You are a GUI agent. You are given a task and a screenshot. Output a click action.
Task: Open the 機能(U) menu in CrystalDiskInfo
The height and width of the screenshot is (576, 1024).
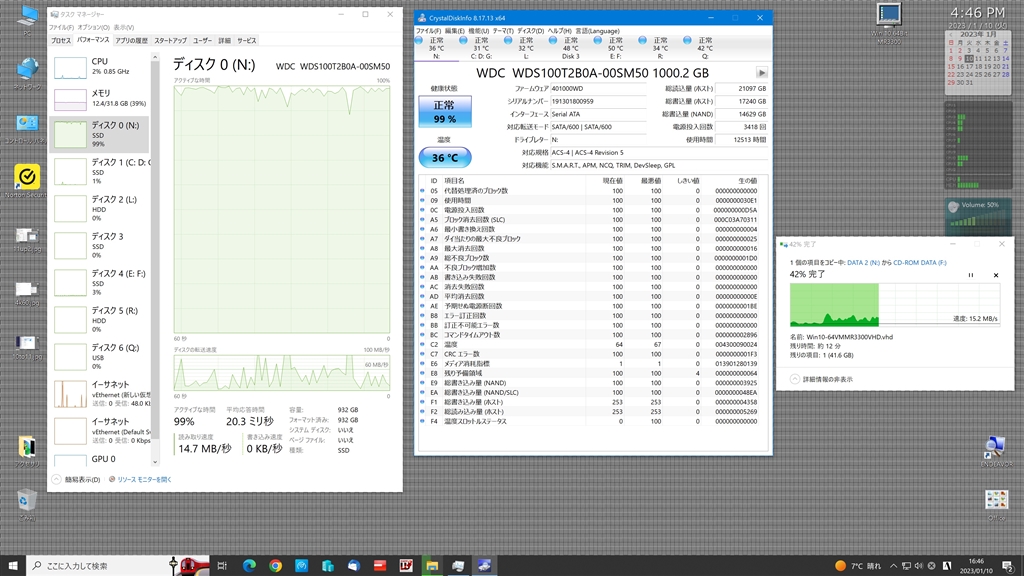coord(479,31)
